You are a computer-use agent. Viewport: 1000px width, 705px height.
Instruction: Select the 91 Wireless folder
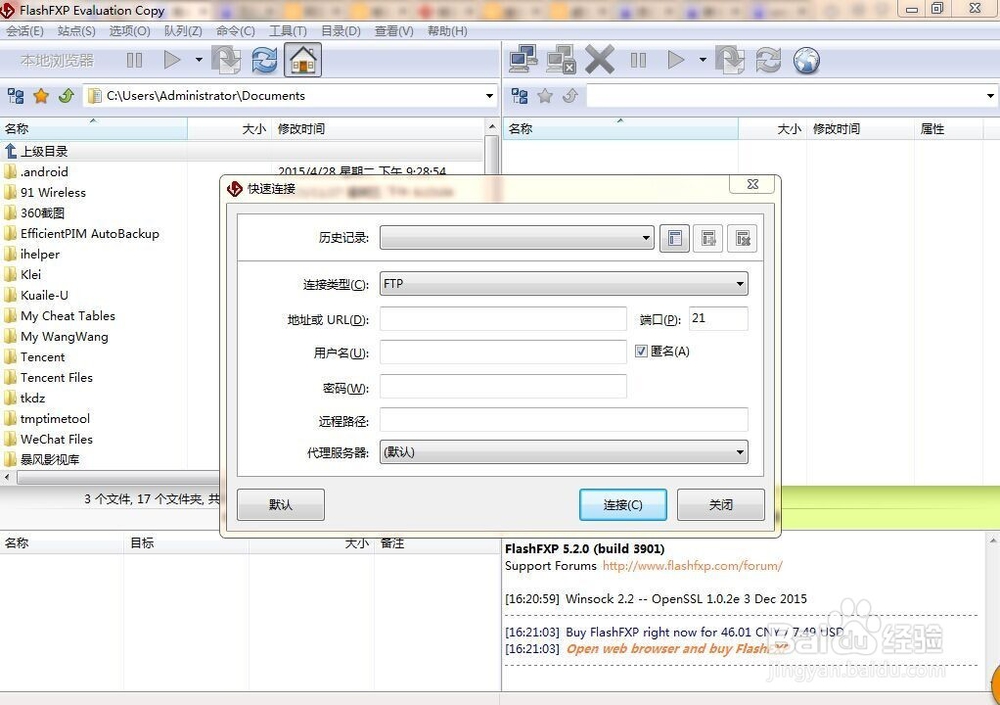click(53, 192)
